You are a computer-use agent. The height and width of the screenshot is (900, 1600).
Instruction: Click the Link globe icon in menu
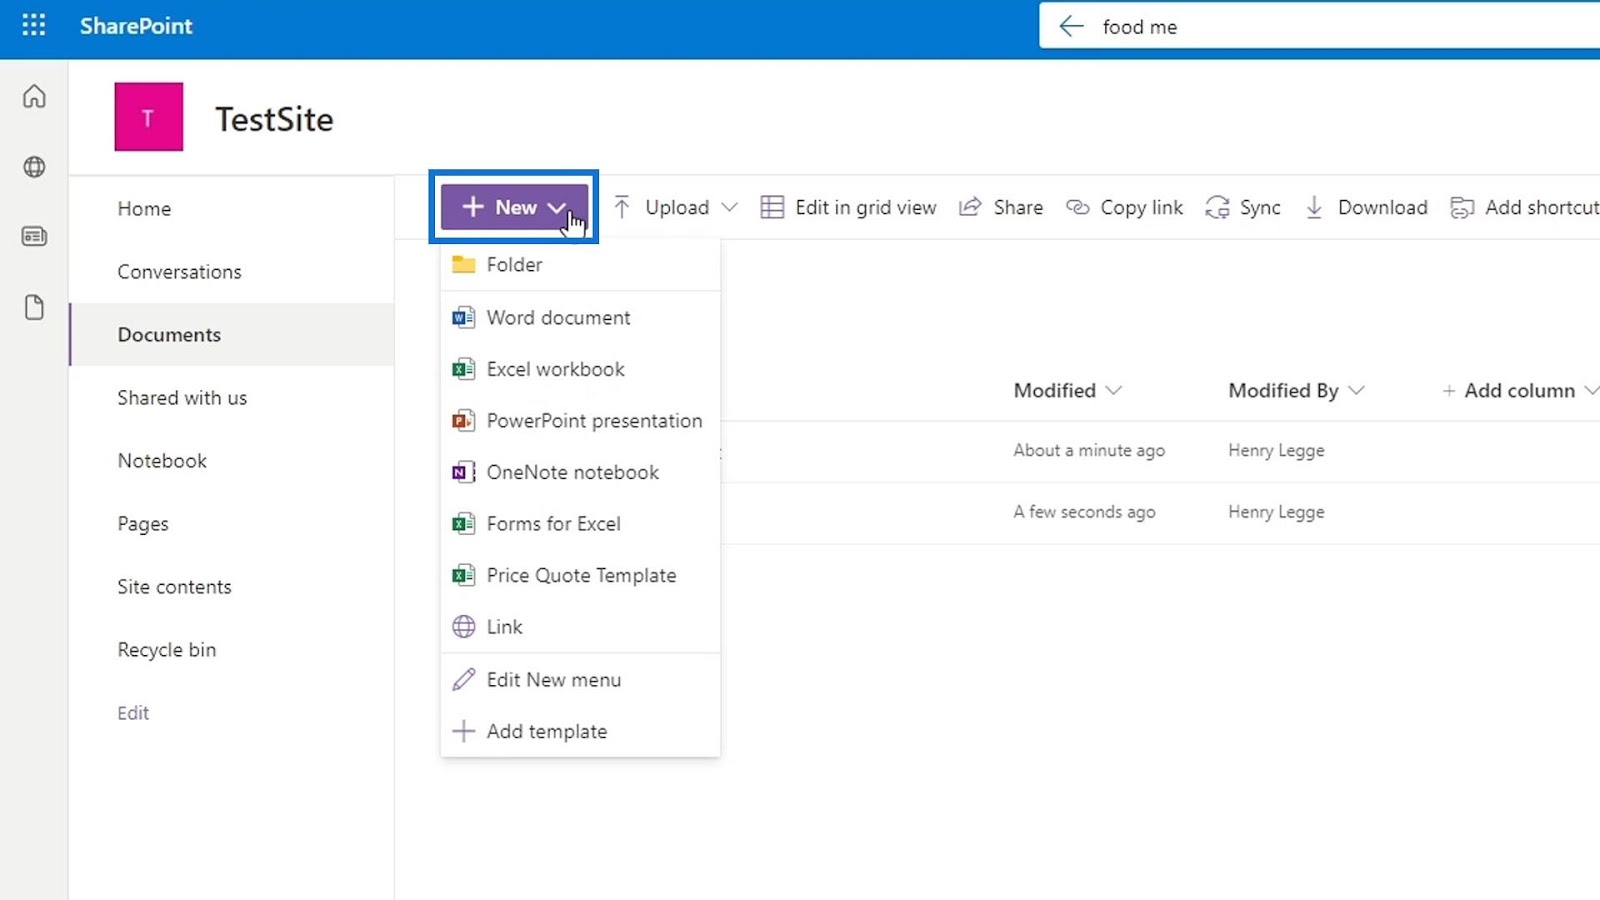point(463,627)
